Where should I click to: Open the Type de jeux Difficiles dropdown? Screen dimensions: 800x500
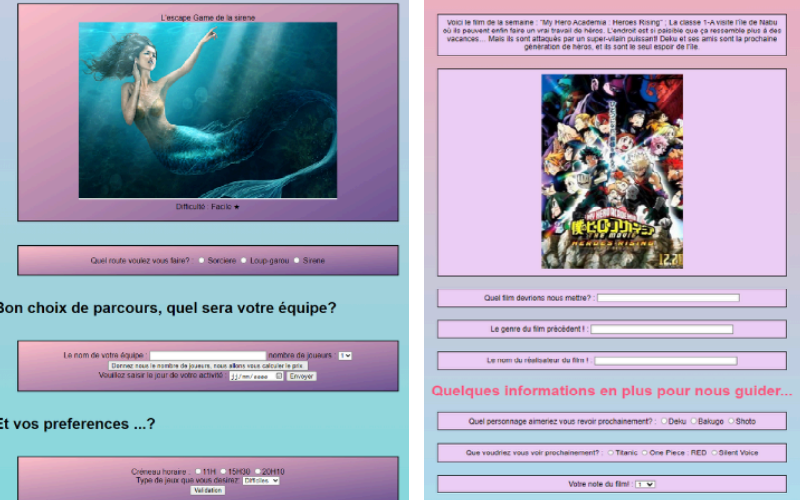click(261, 481)
